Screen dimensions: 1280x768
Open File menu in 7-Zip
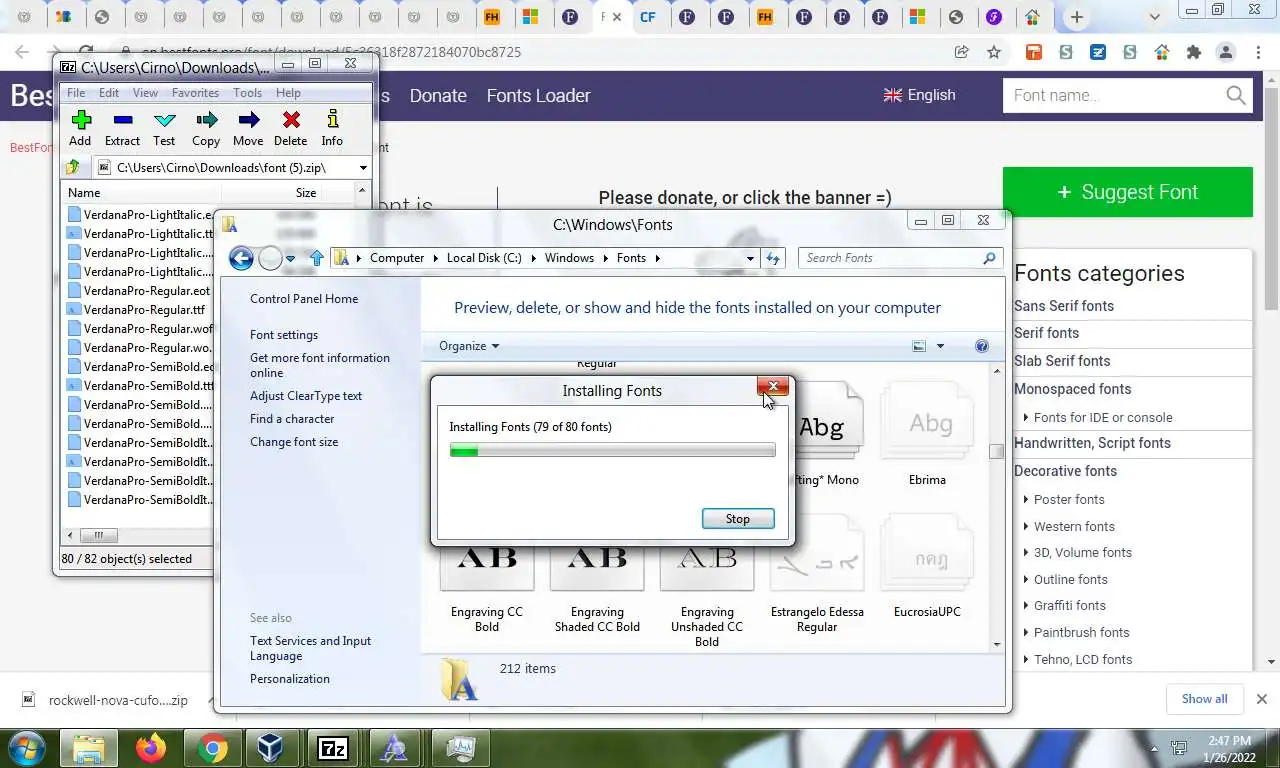(x=76, y=93)
